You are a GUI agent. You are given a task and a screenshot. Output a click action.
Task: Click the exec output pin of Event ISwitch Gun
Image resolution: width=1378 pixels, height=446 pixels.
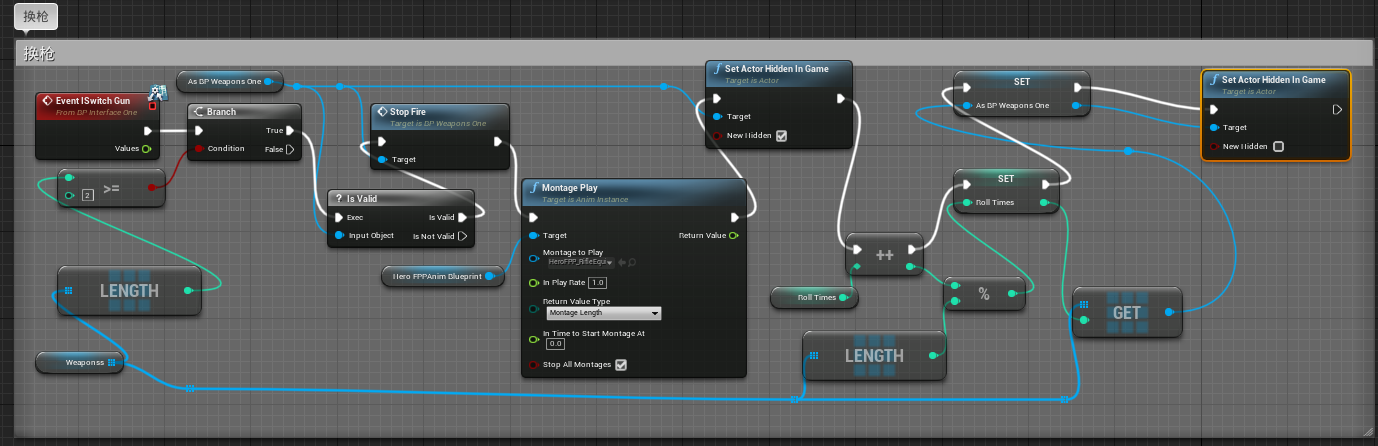pyautogui.click(x=148, y=131)
